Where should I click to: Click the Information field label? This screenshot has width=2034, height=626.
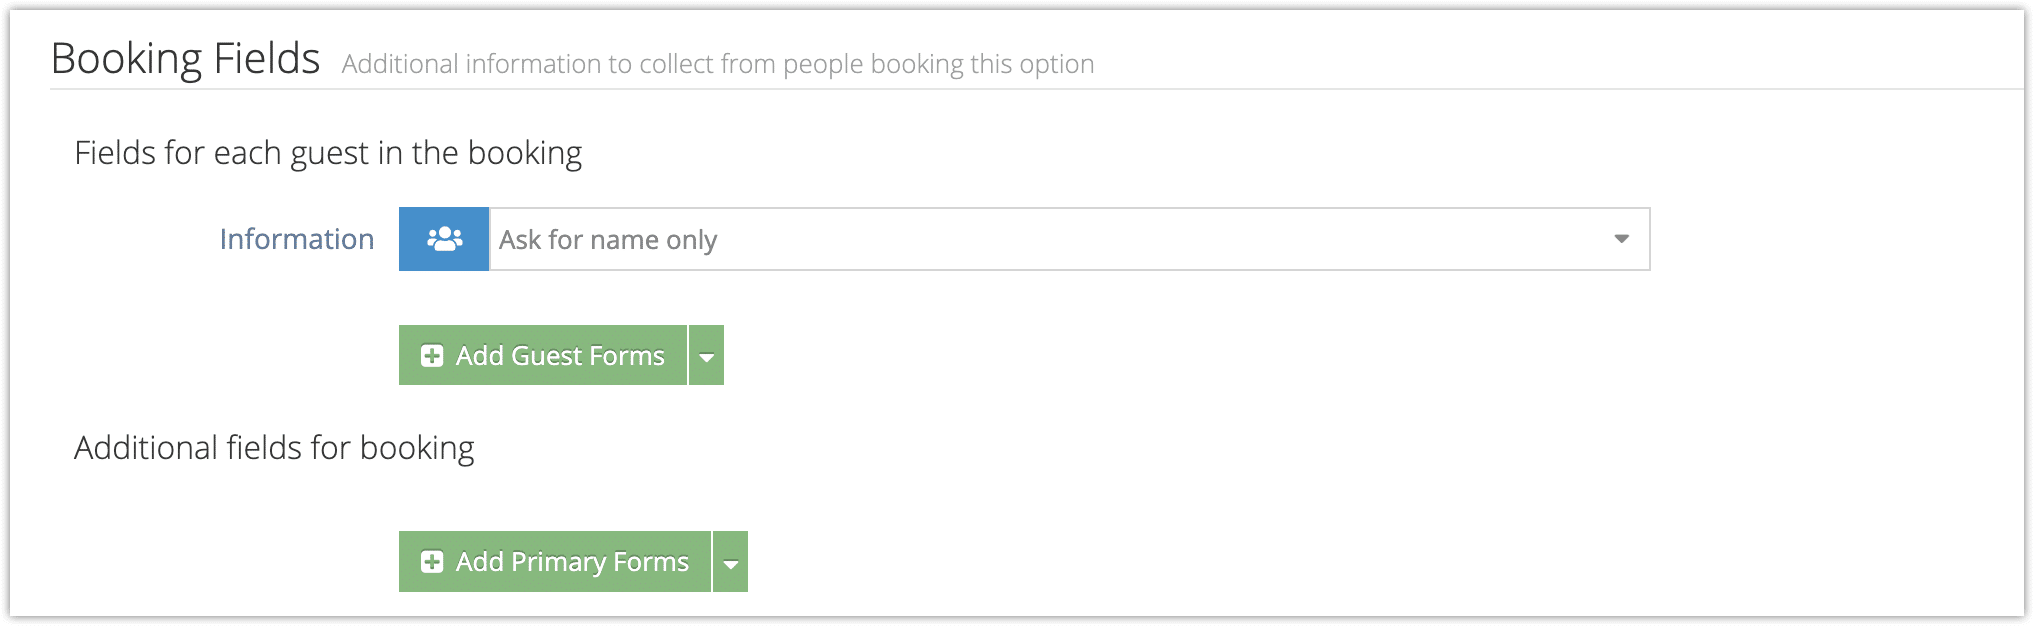tap(297, 239)
